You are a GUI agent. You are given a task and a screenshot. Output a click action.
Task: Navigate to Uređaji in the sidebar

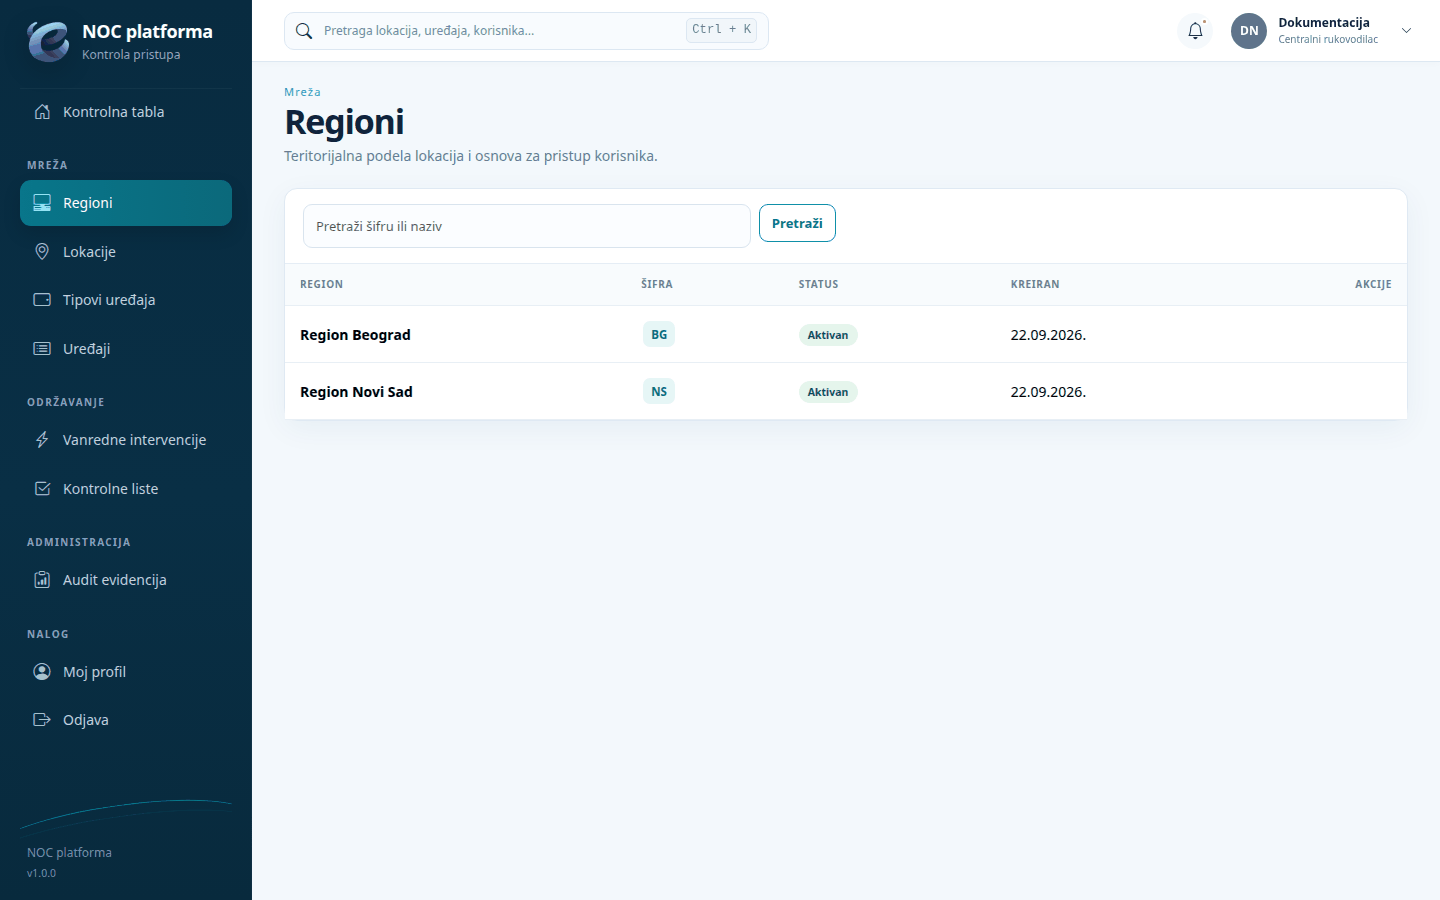(x=126, y=349)
